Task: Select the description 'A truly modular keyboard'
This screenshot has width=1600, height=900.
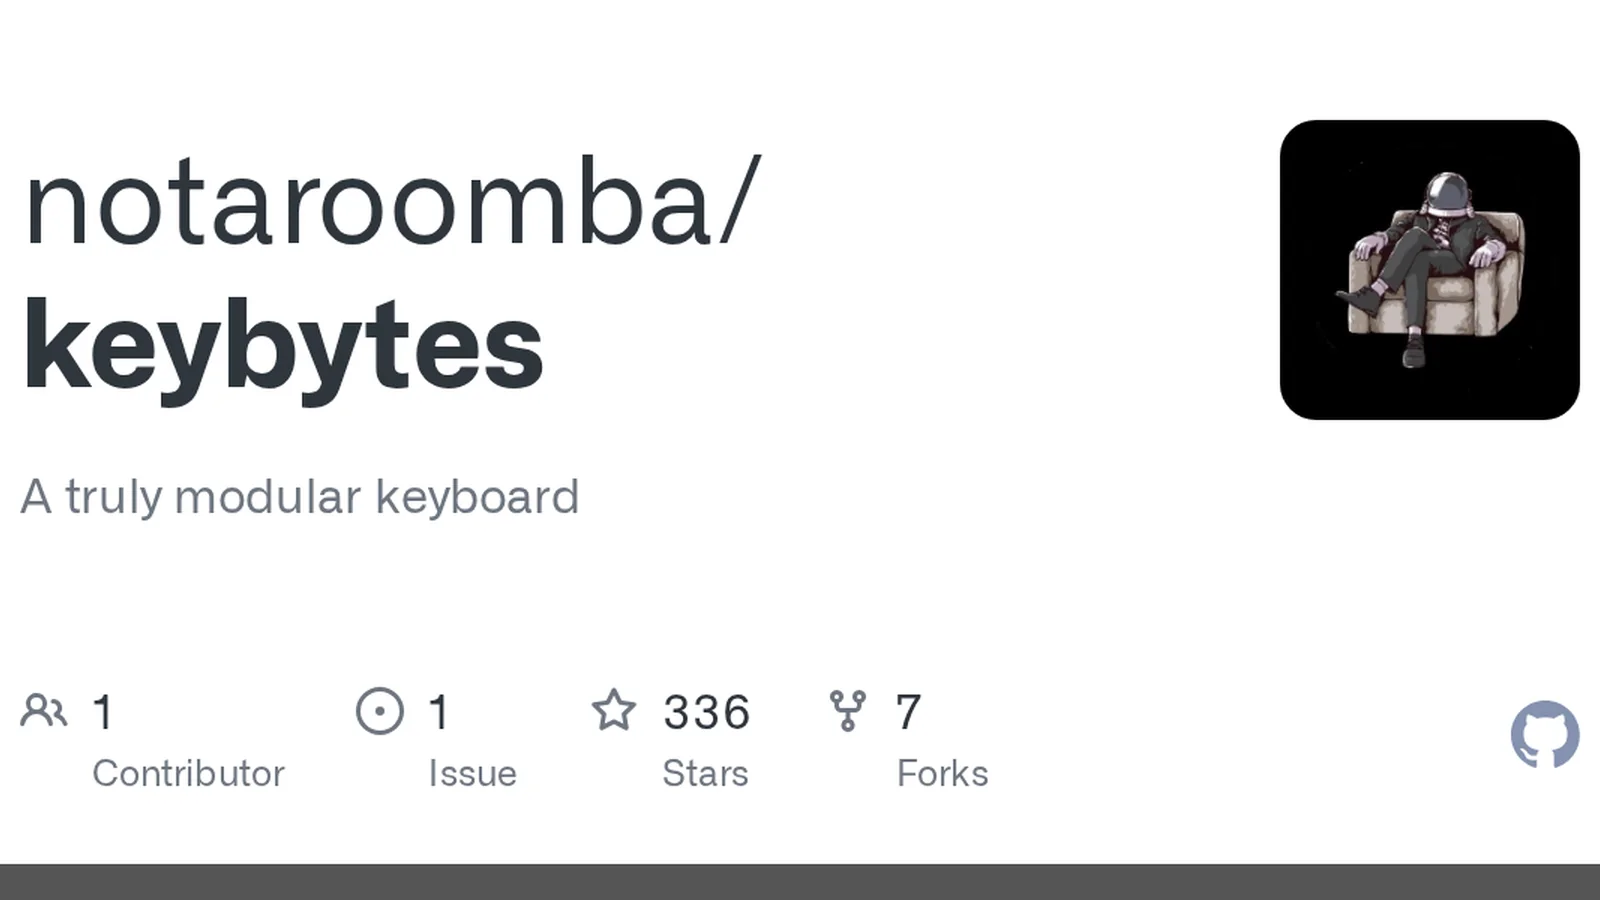Action: (300, 497)
